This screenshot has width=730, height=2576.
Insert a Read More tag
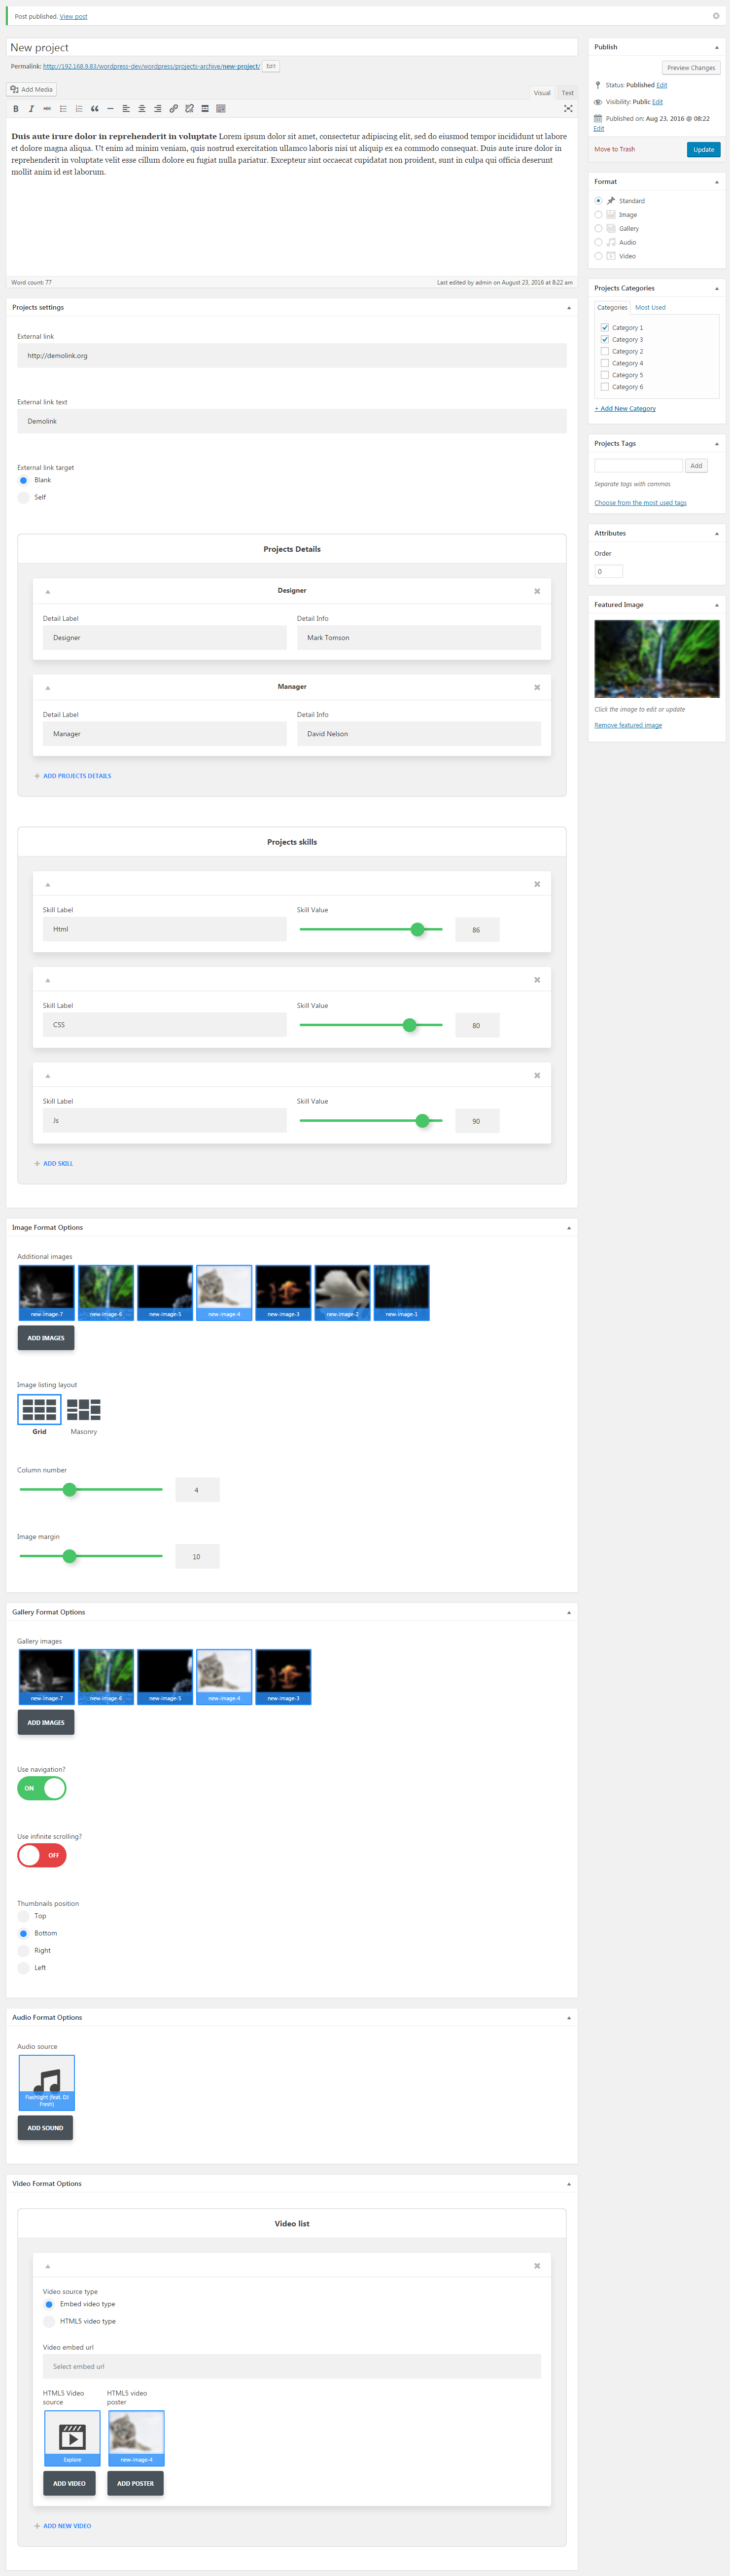pyautogui.click(x=205, y=109)
